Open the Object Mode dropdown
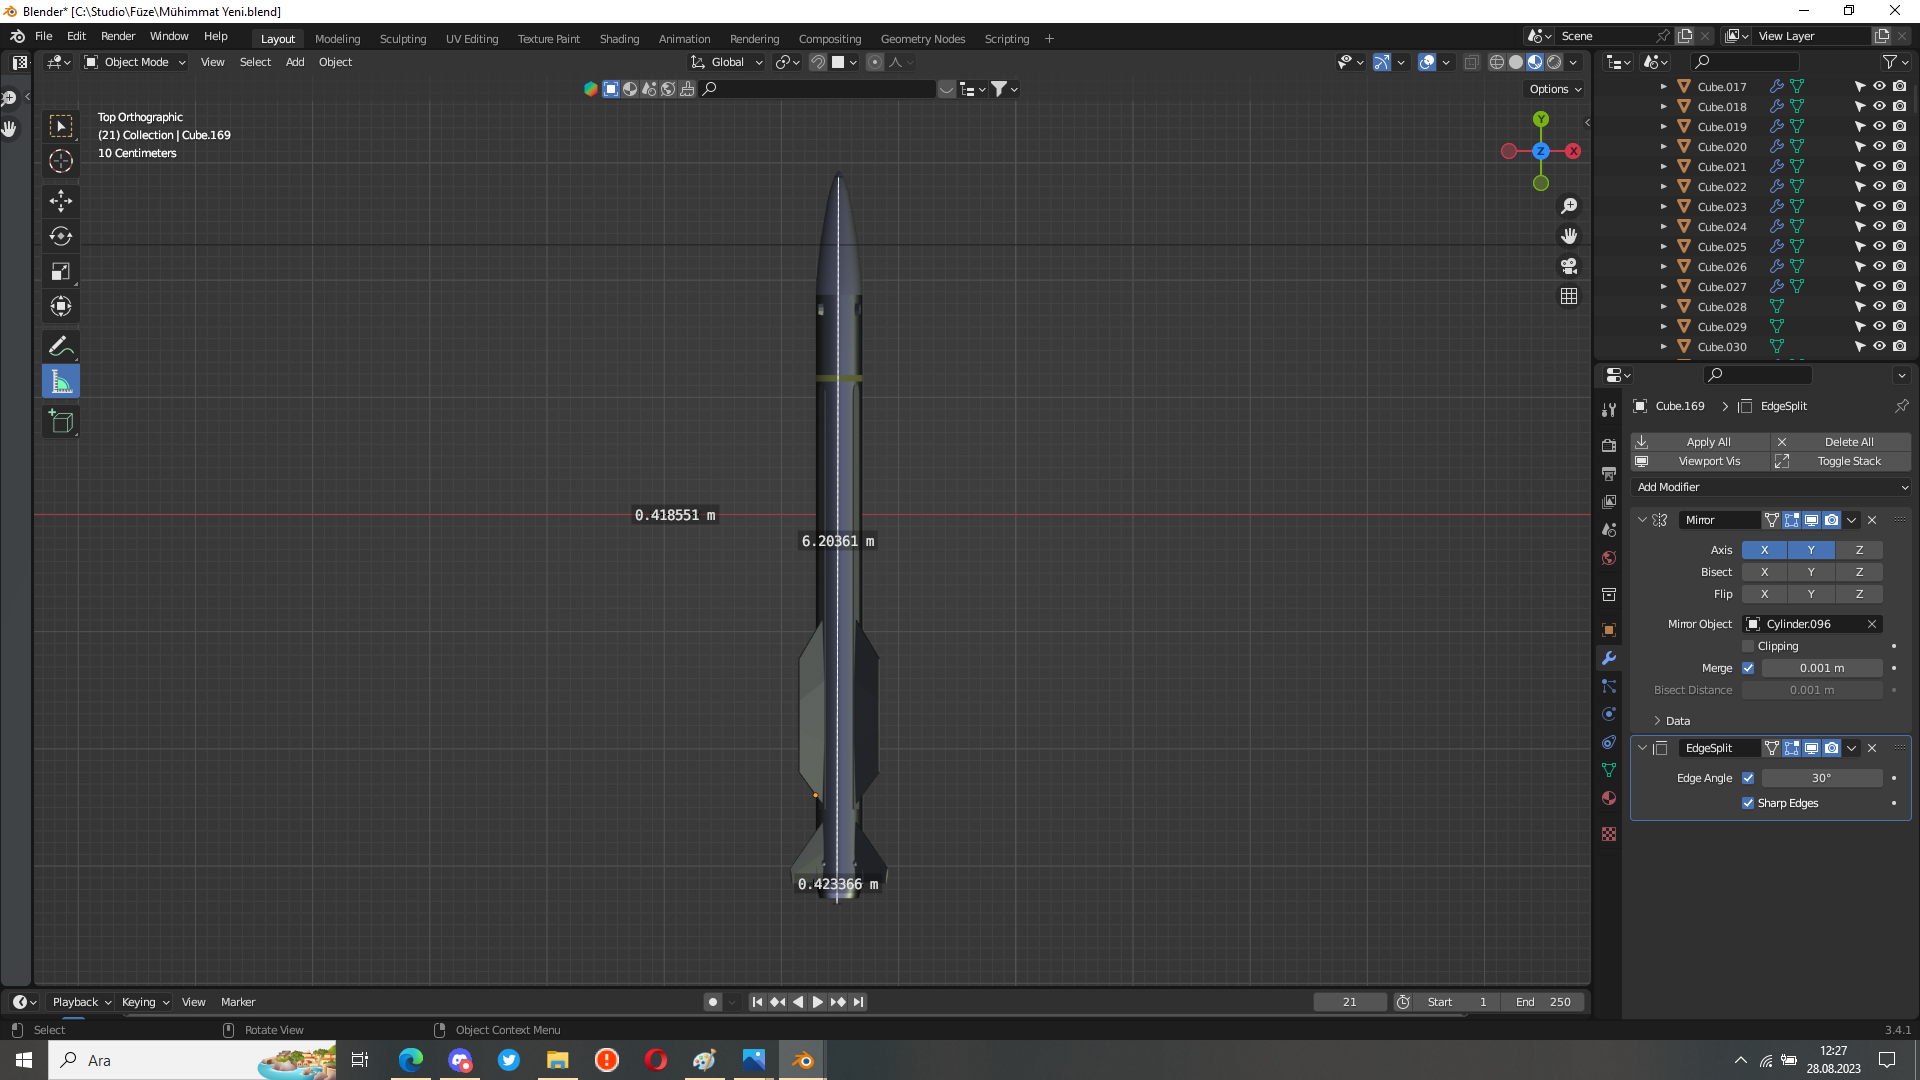Screen dimensions: 1920x1080 [x=135, y=62]
